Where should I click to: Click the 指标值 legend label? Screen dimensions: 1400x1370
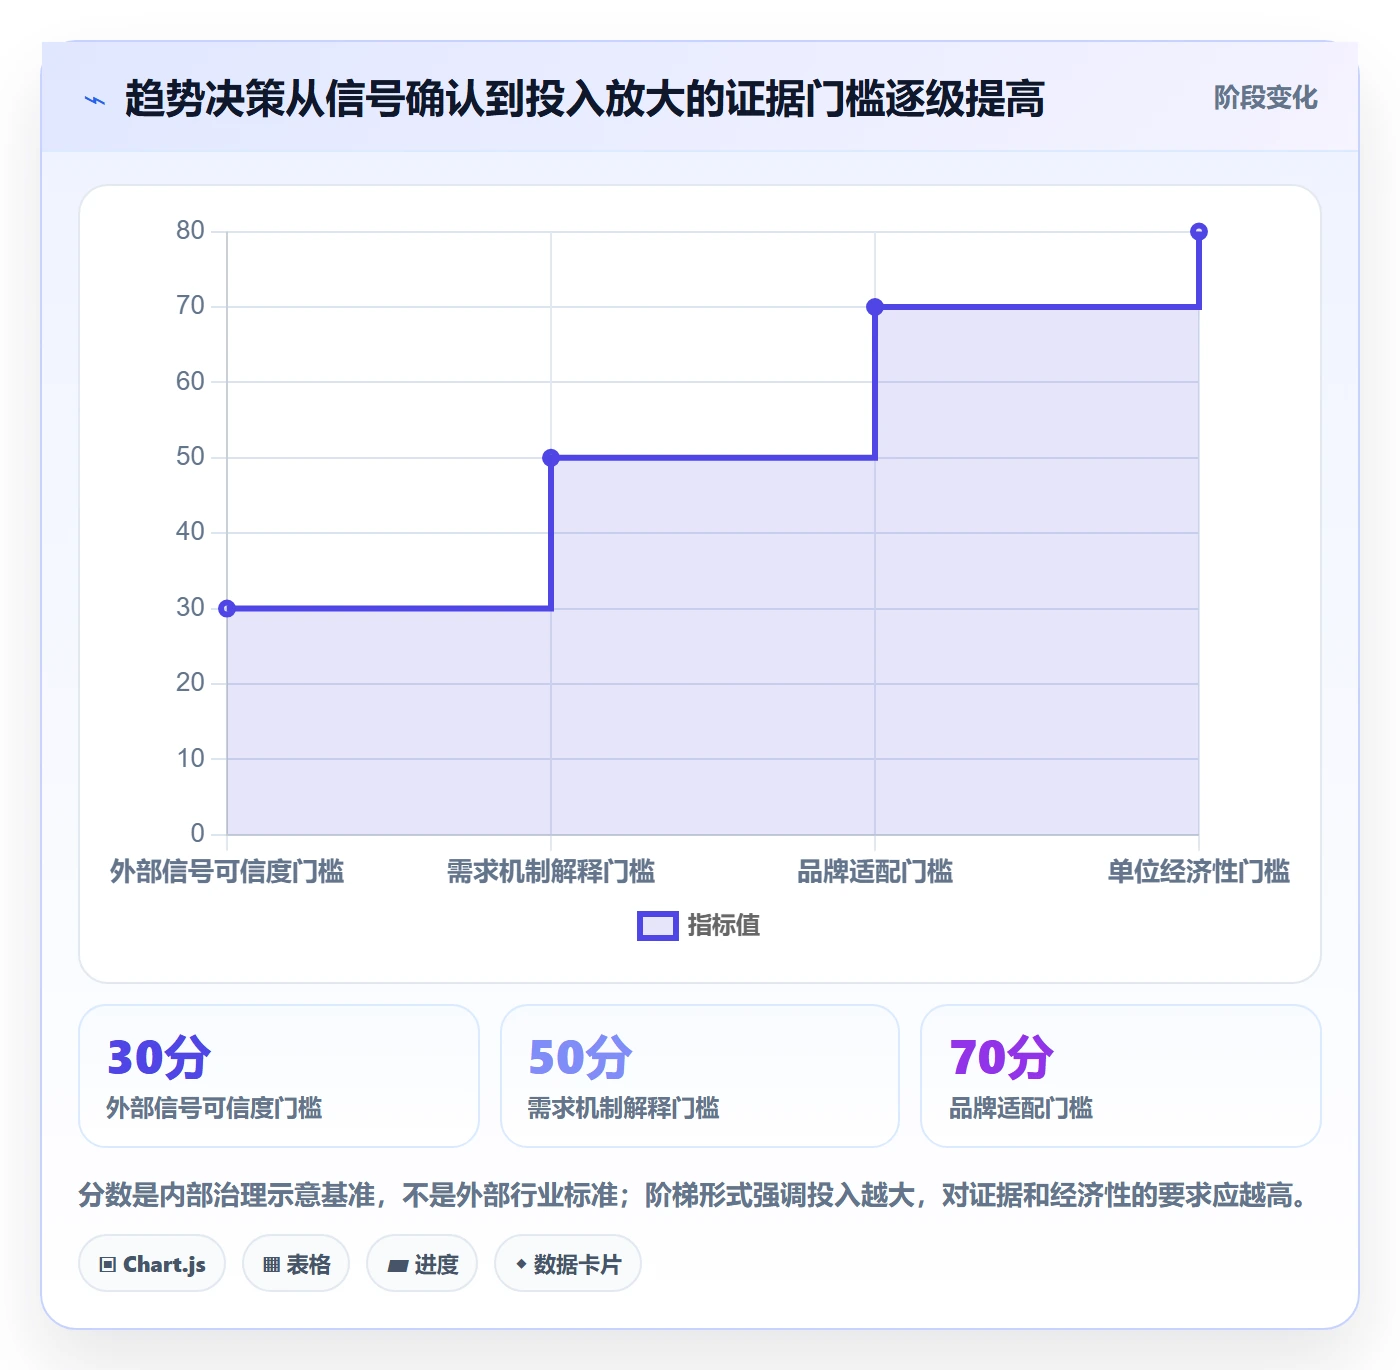(x=724, y=926)
